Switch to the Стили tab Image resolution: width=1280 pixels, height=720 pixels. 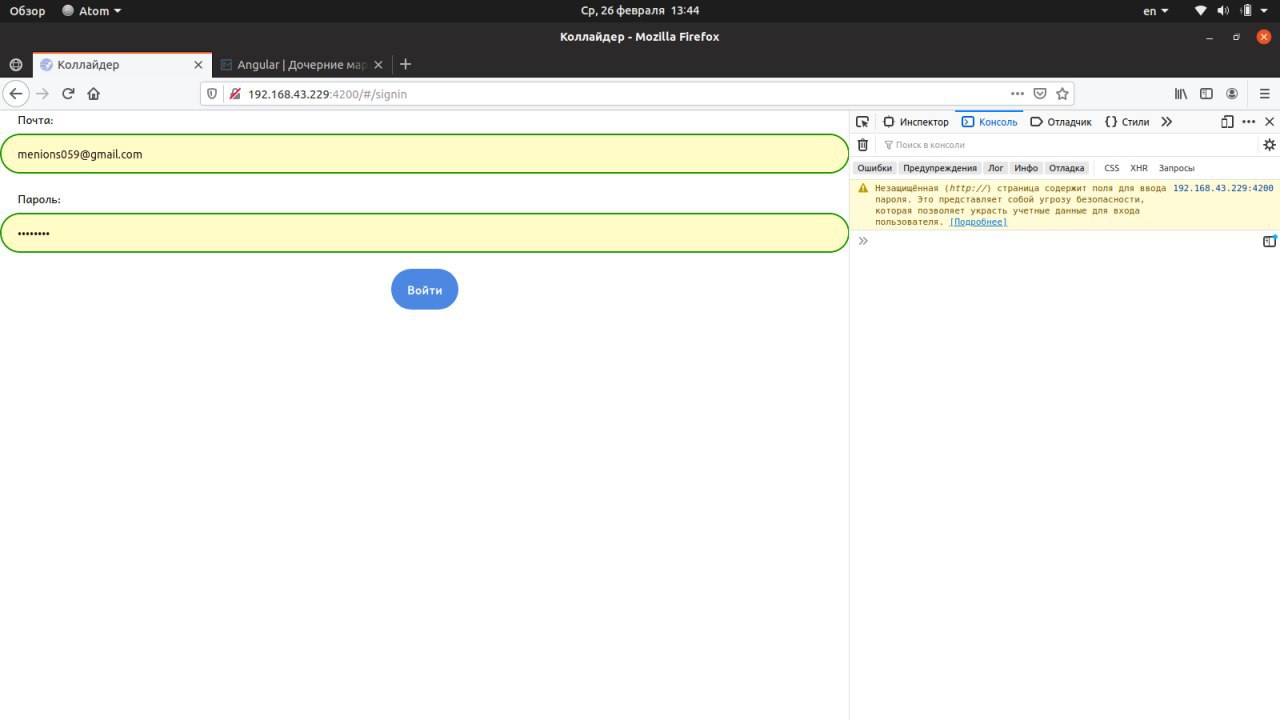(x=1127, y=122)
